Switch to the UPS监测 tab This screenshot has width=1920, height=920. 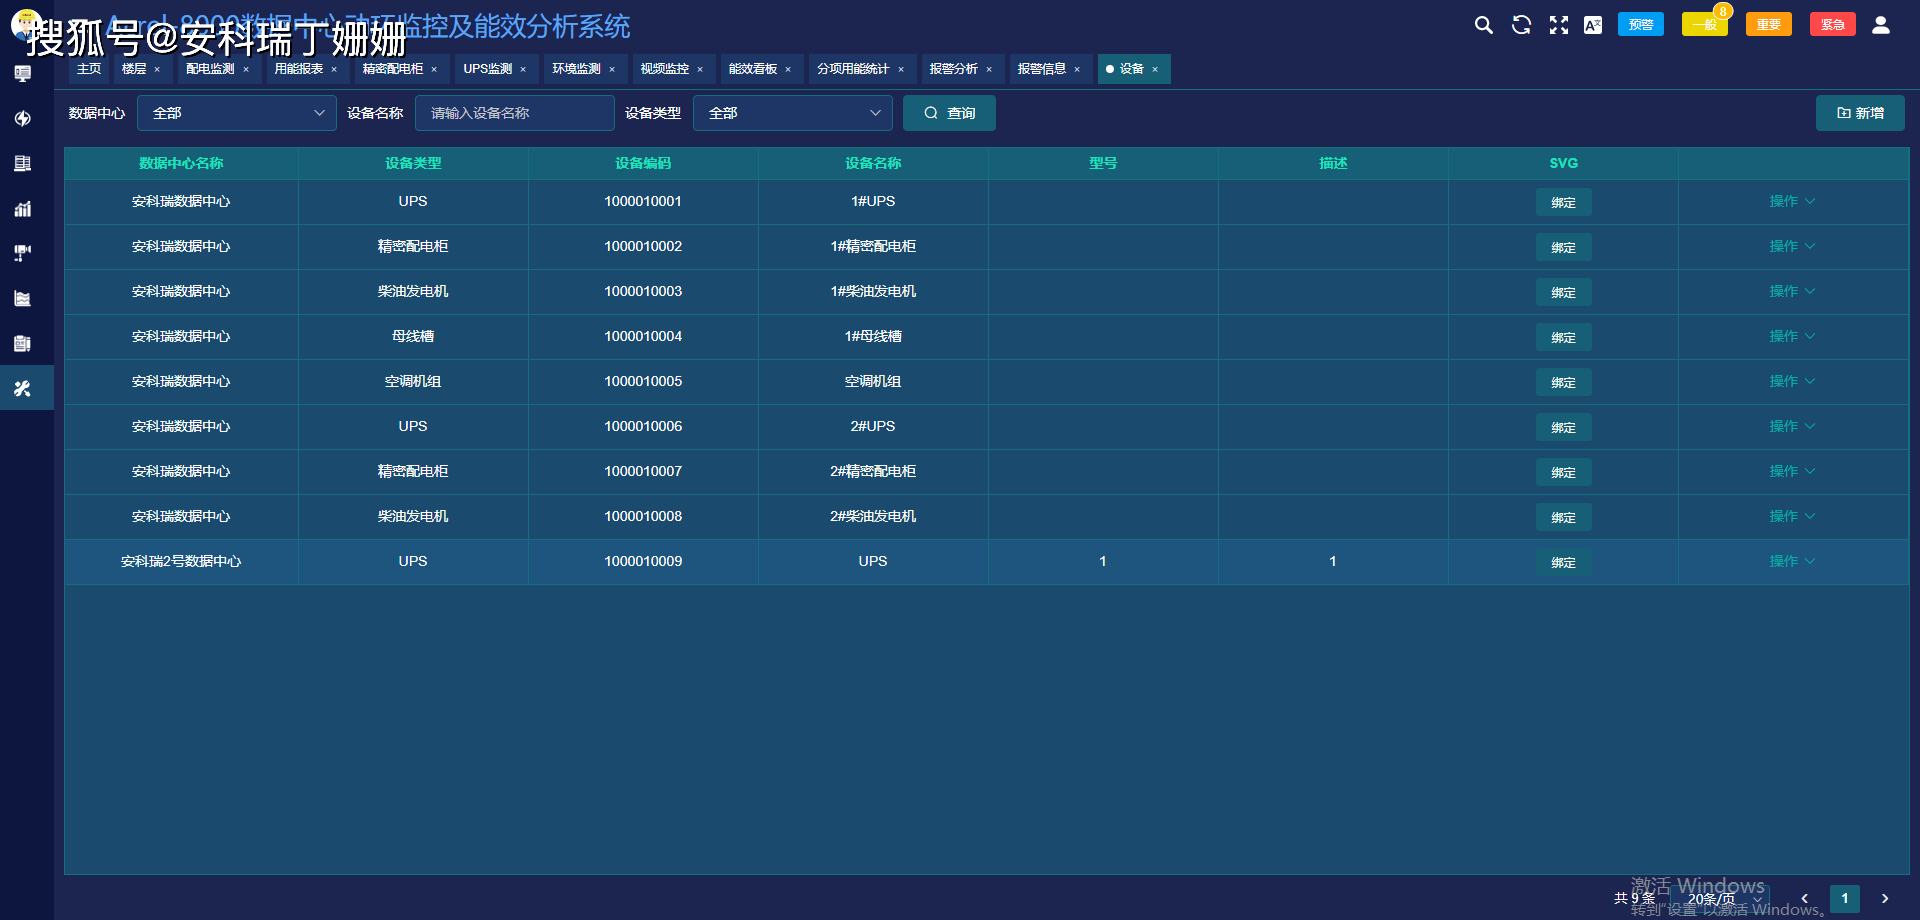point(488,69)
